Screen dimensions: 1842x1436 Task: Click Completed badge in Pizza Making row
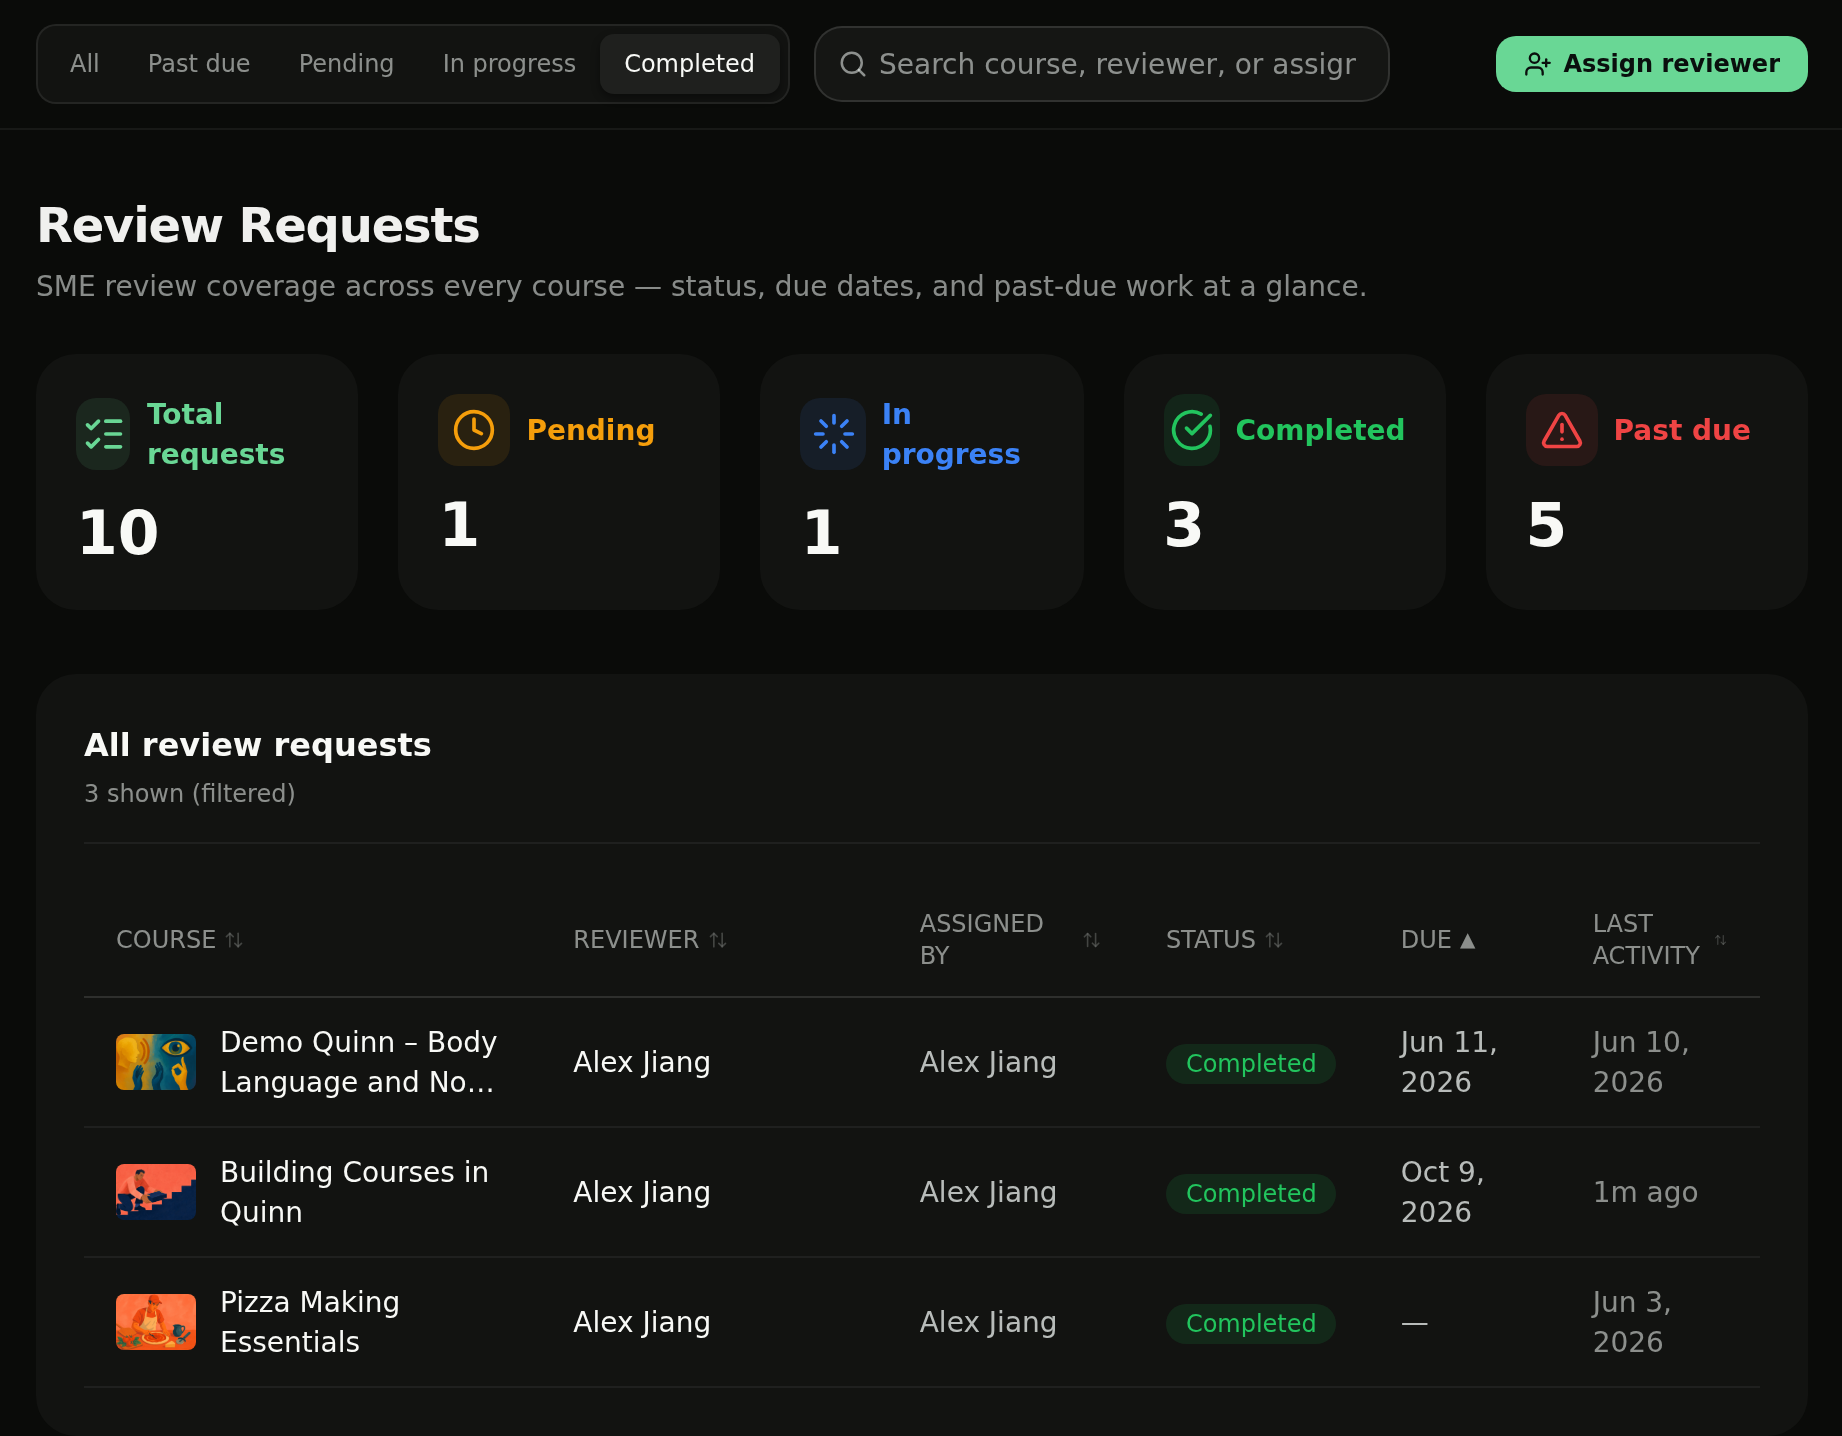click(x=1251, y=1323)
